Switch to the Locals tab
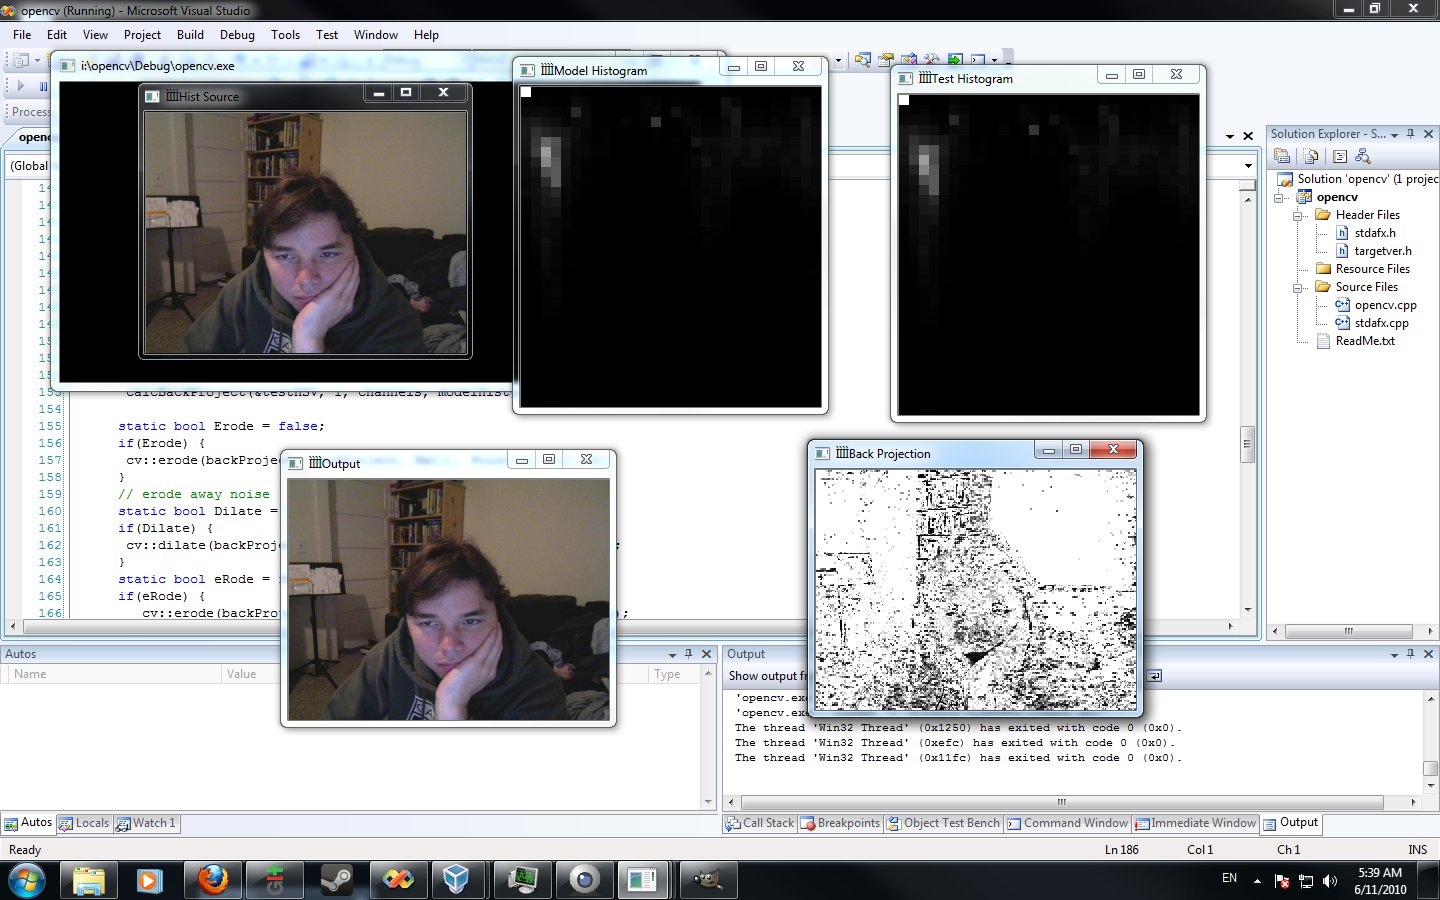The height and width of the screenshot is (900, 1440). 84,823
